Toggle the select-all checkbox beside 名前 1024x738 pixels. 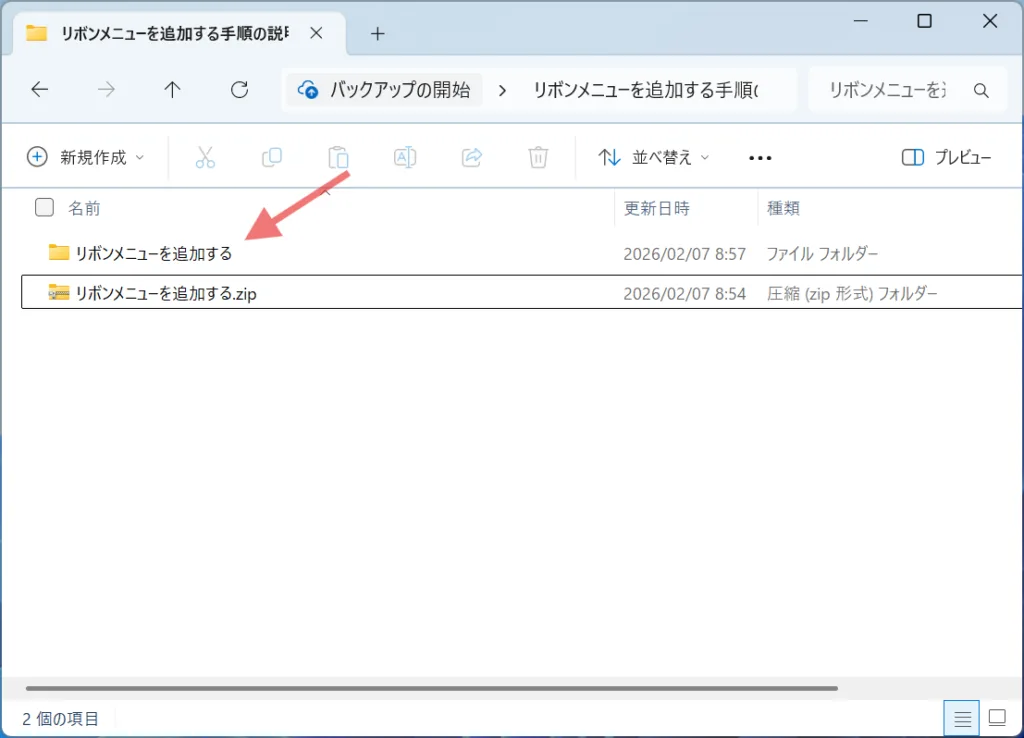pos(44,208)
